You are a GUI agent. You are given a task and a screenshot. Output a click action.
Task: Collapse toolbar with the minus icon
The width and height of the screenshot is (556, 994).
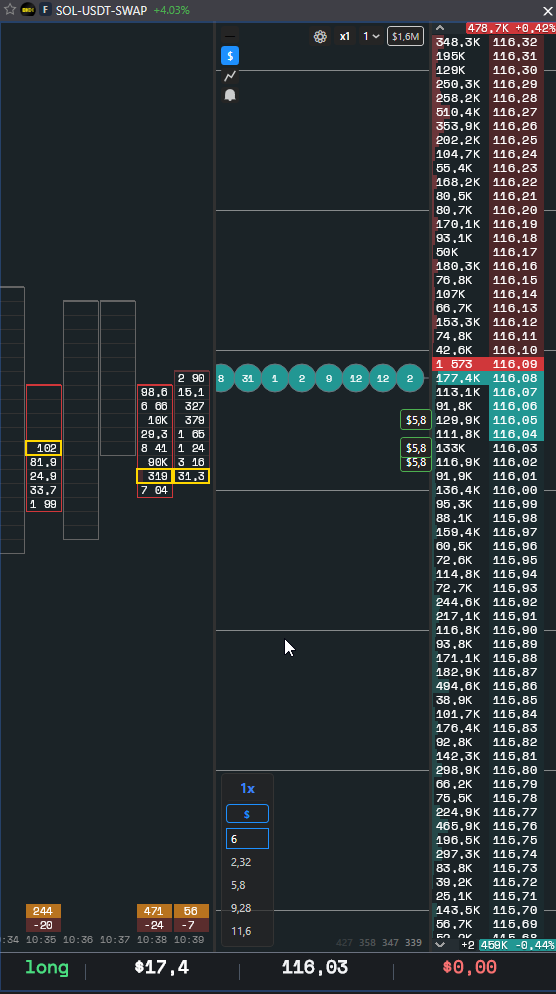click(230, 37)
